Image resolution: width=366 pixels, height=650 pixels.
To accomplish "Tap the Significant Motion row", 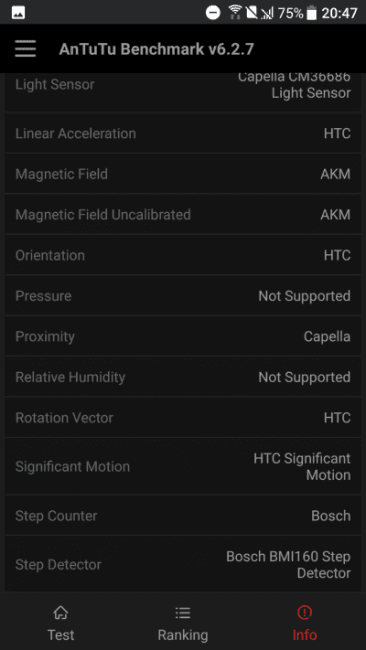I will coord(183,467).
